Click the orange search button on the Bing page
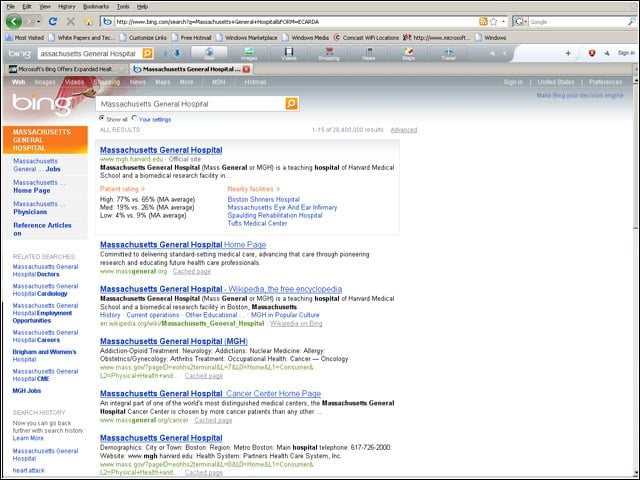The width and height of the screenshot is (640, 480). (291, 104)
